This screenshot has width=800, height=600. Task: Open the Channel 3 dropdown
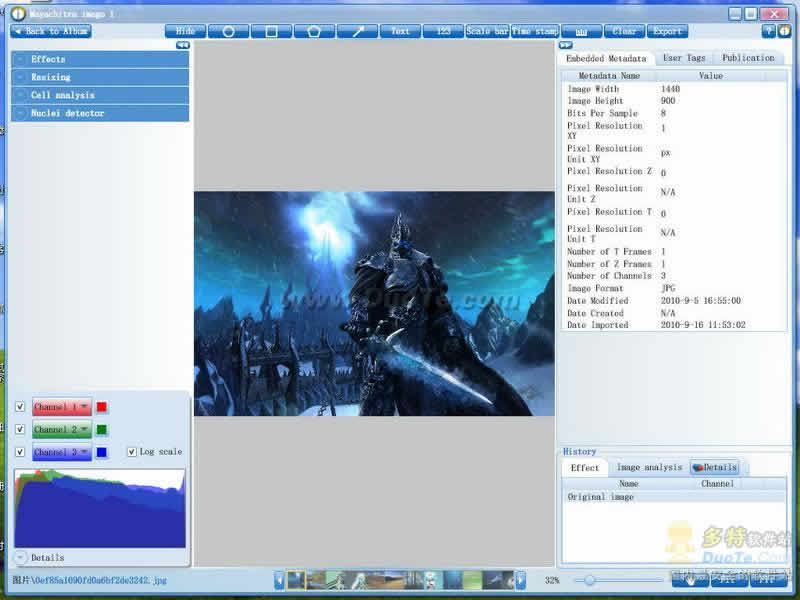pyautogui.click(x=62, y=452)
